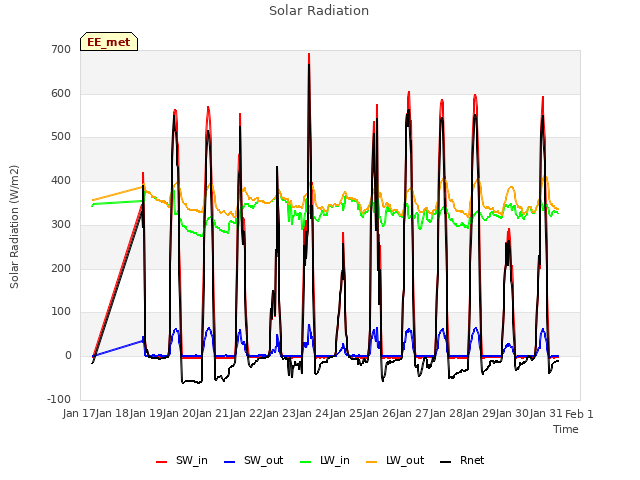Click the EE_met annotation label
This screenshot has height=480, width=640.
pyautogui.click(x=109, y=42)
